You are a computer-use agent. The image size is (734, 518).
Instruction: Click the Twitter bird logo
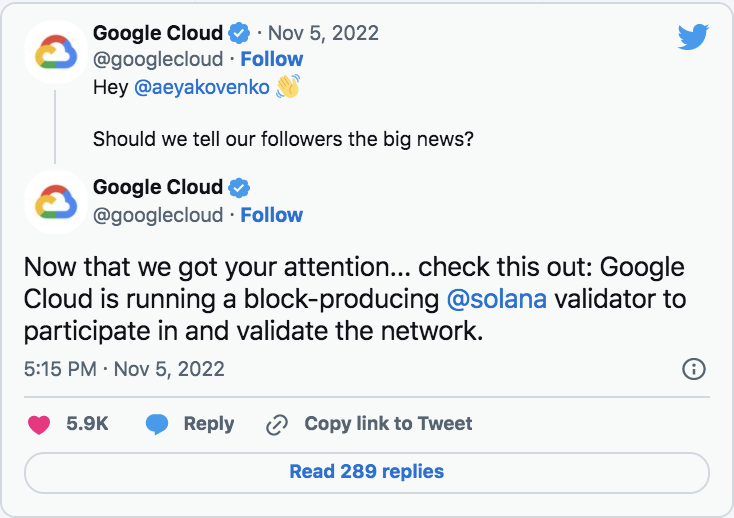(692, 36)
